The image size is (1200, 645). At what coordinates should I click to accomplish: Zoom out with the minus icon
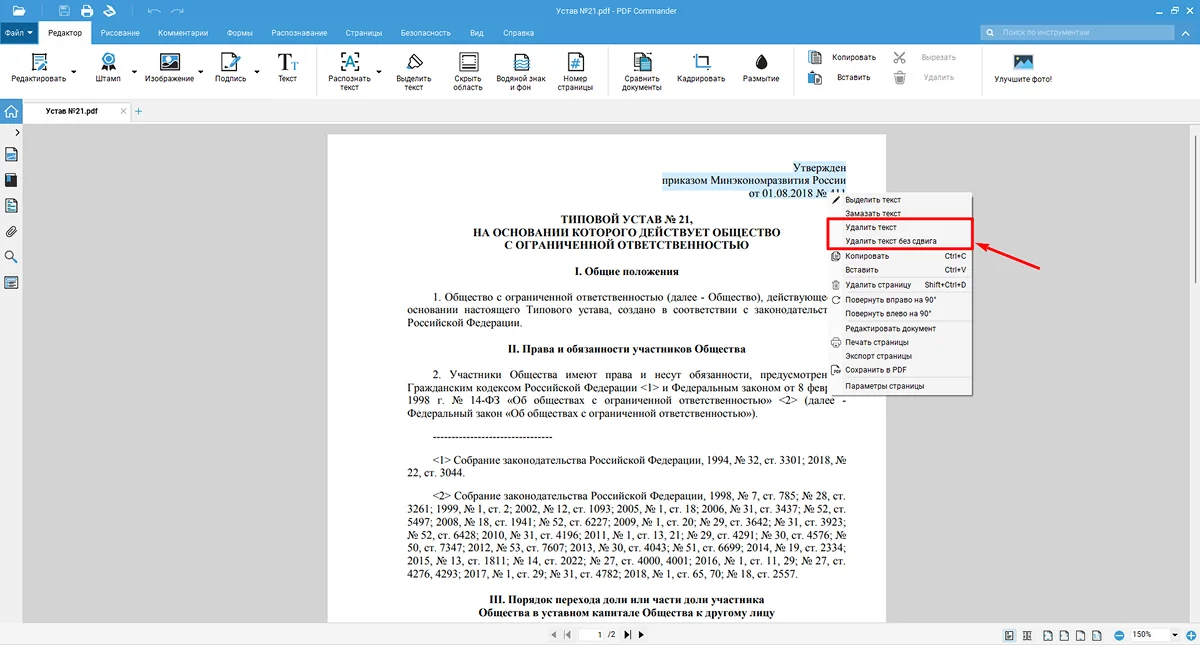click(1118, 635)
